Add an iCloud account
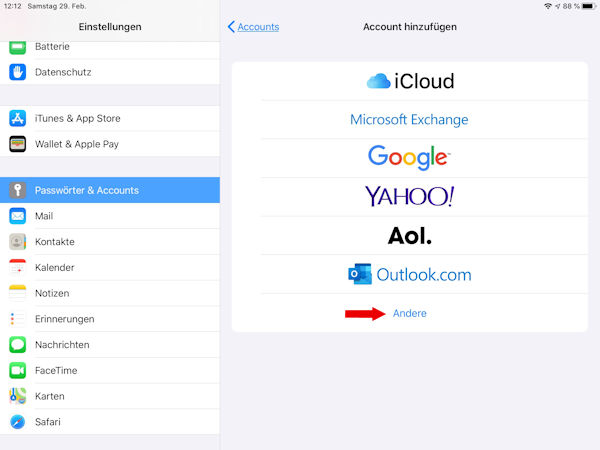This screenshot has width=600, height=450. click(409, 81)
